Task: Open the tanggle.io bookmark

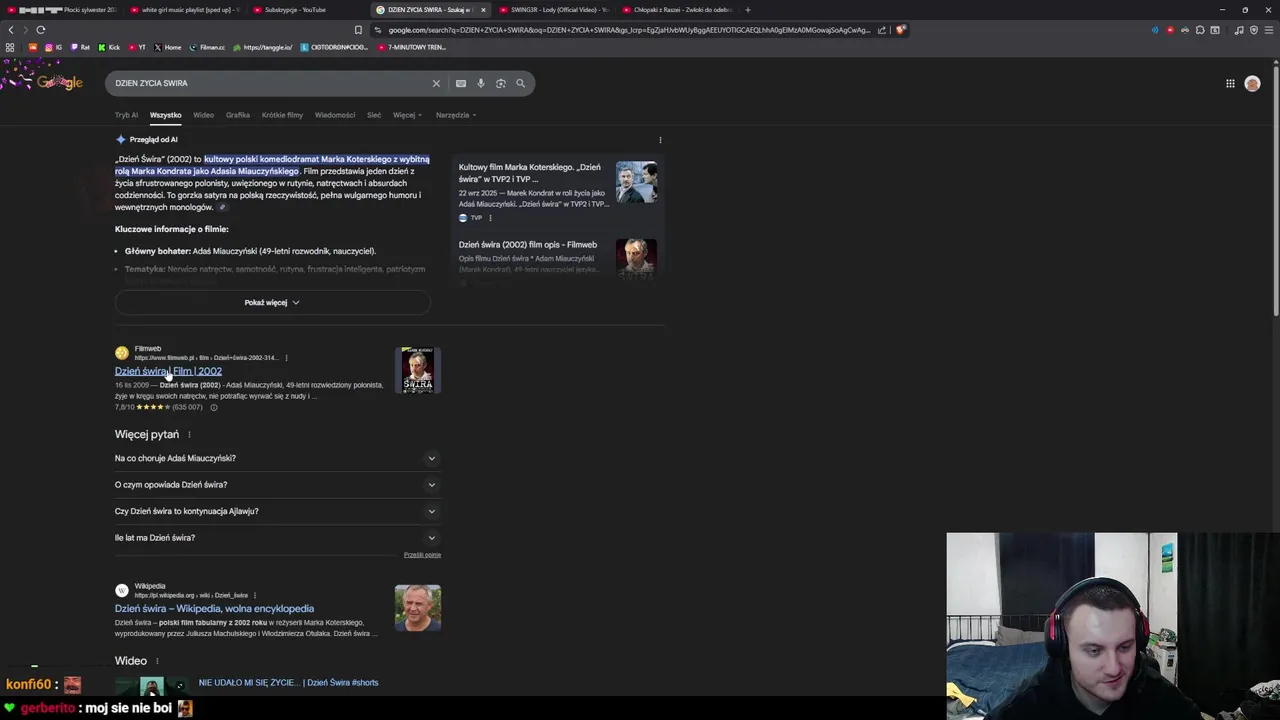Action: 262,47
